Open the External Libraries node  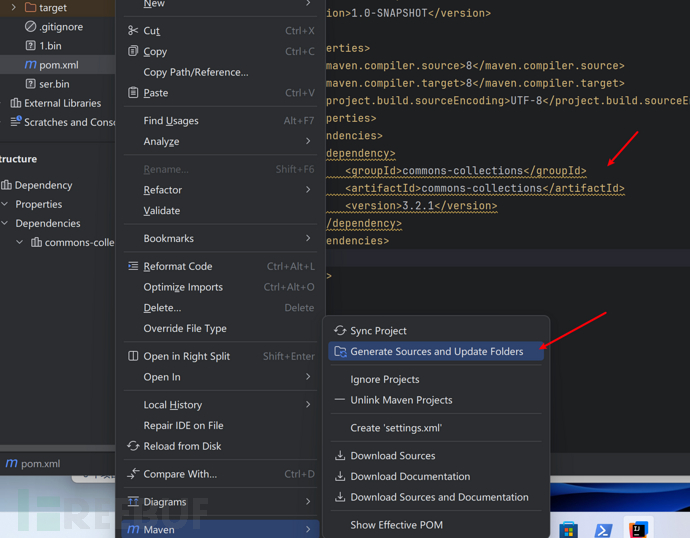(x=62, y=103)
